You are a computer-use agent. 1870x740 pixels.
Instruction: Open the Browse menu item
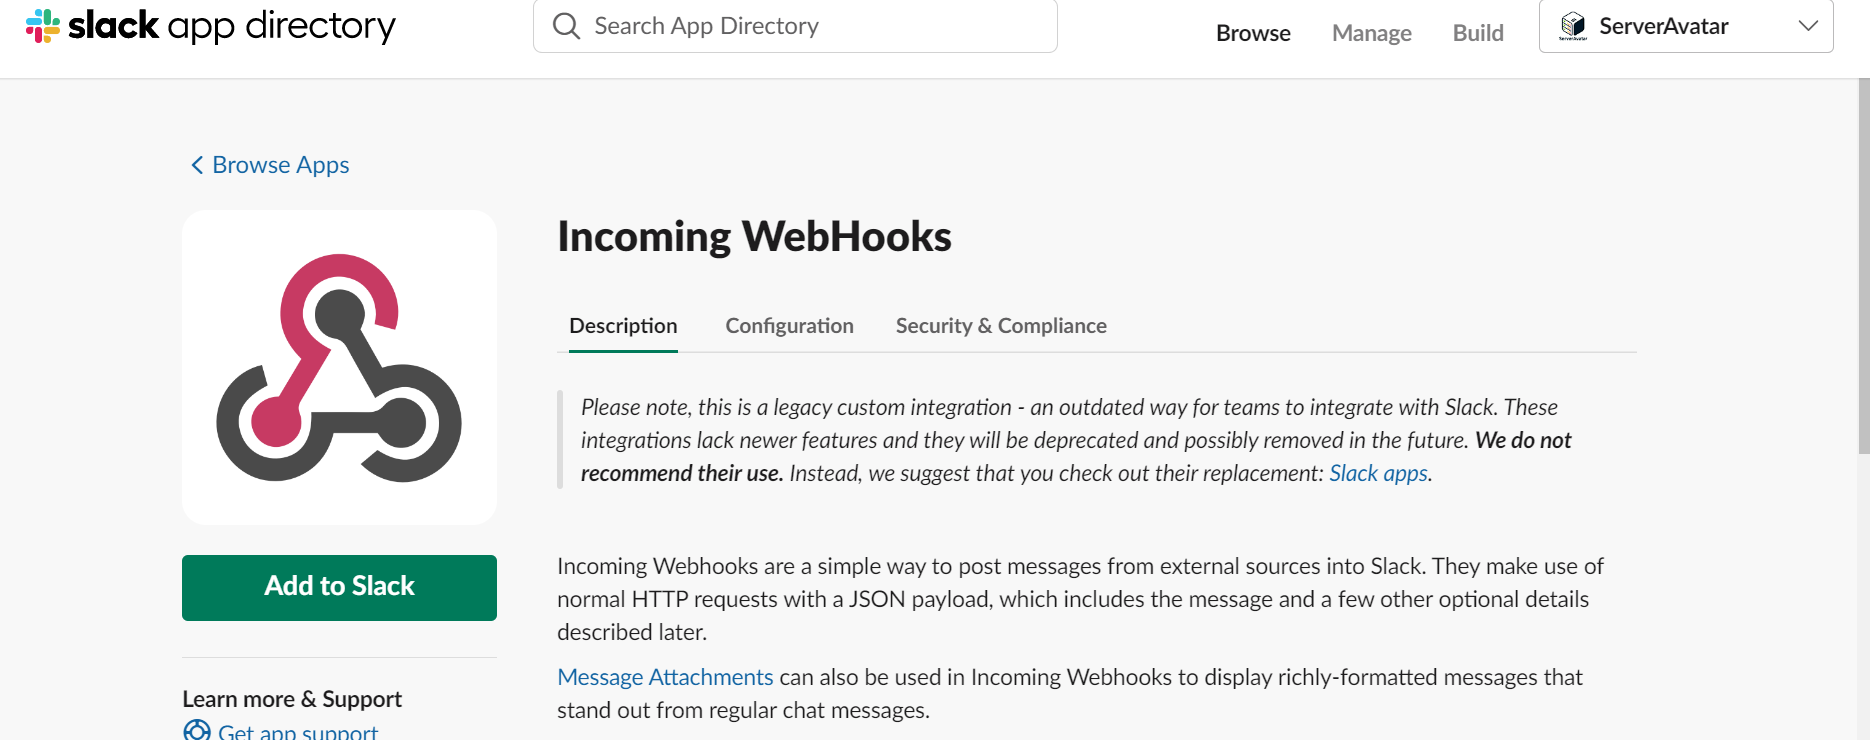pyautogui.click(x=1253, y=33)
